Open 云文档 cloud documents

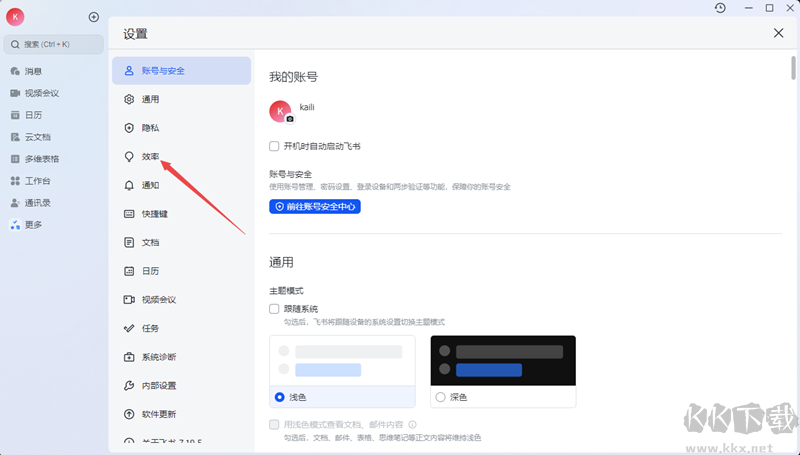pyautogui.click(x=31, y=137)
